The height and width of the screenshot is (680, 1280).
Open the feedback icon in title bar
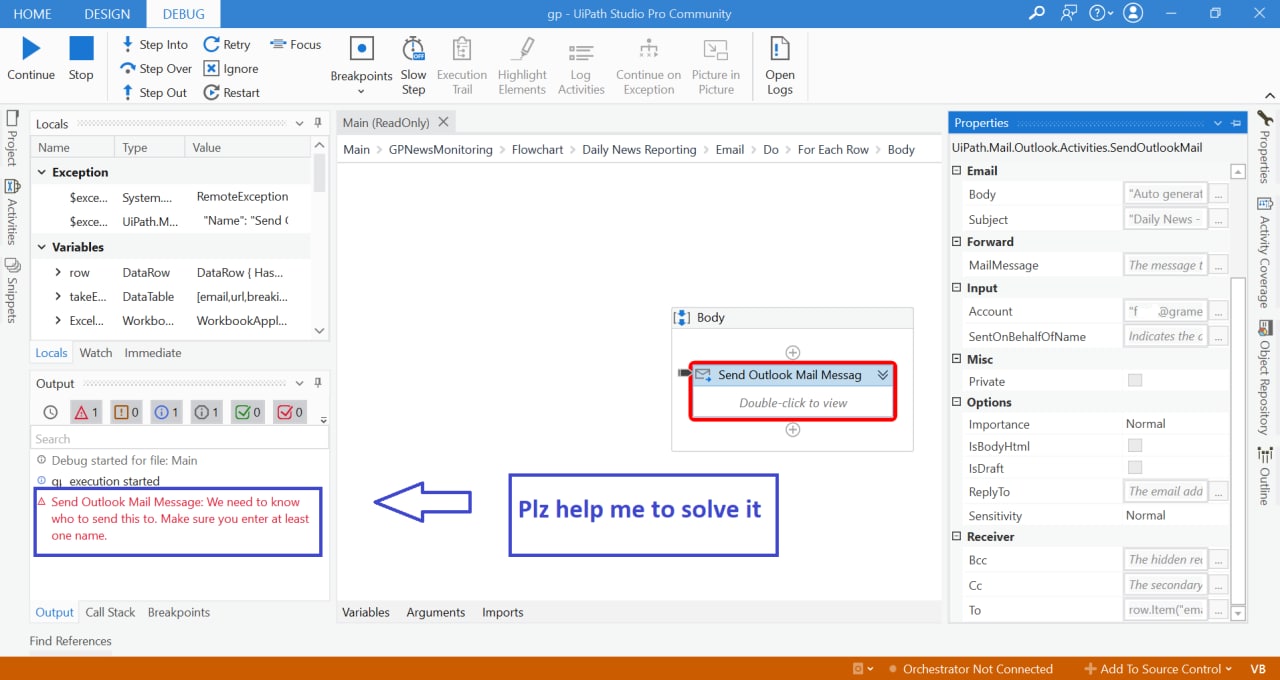click(x=1069, y=13)
